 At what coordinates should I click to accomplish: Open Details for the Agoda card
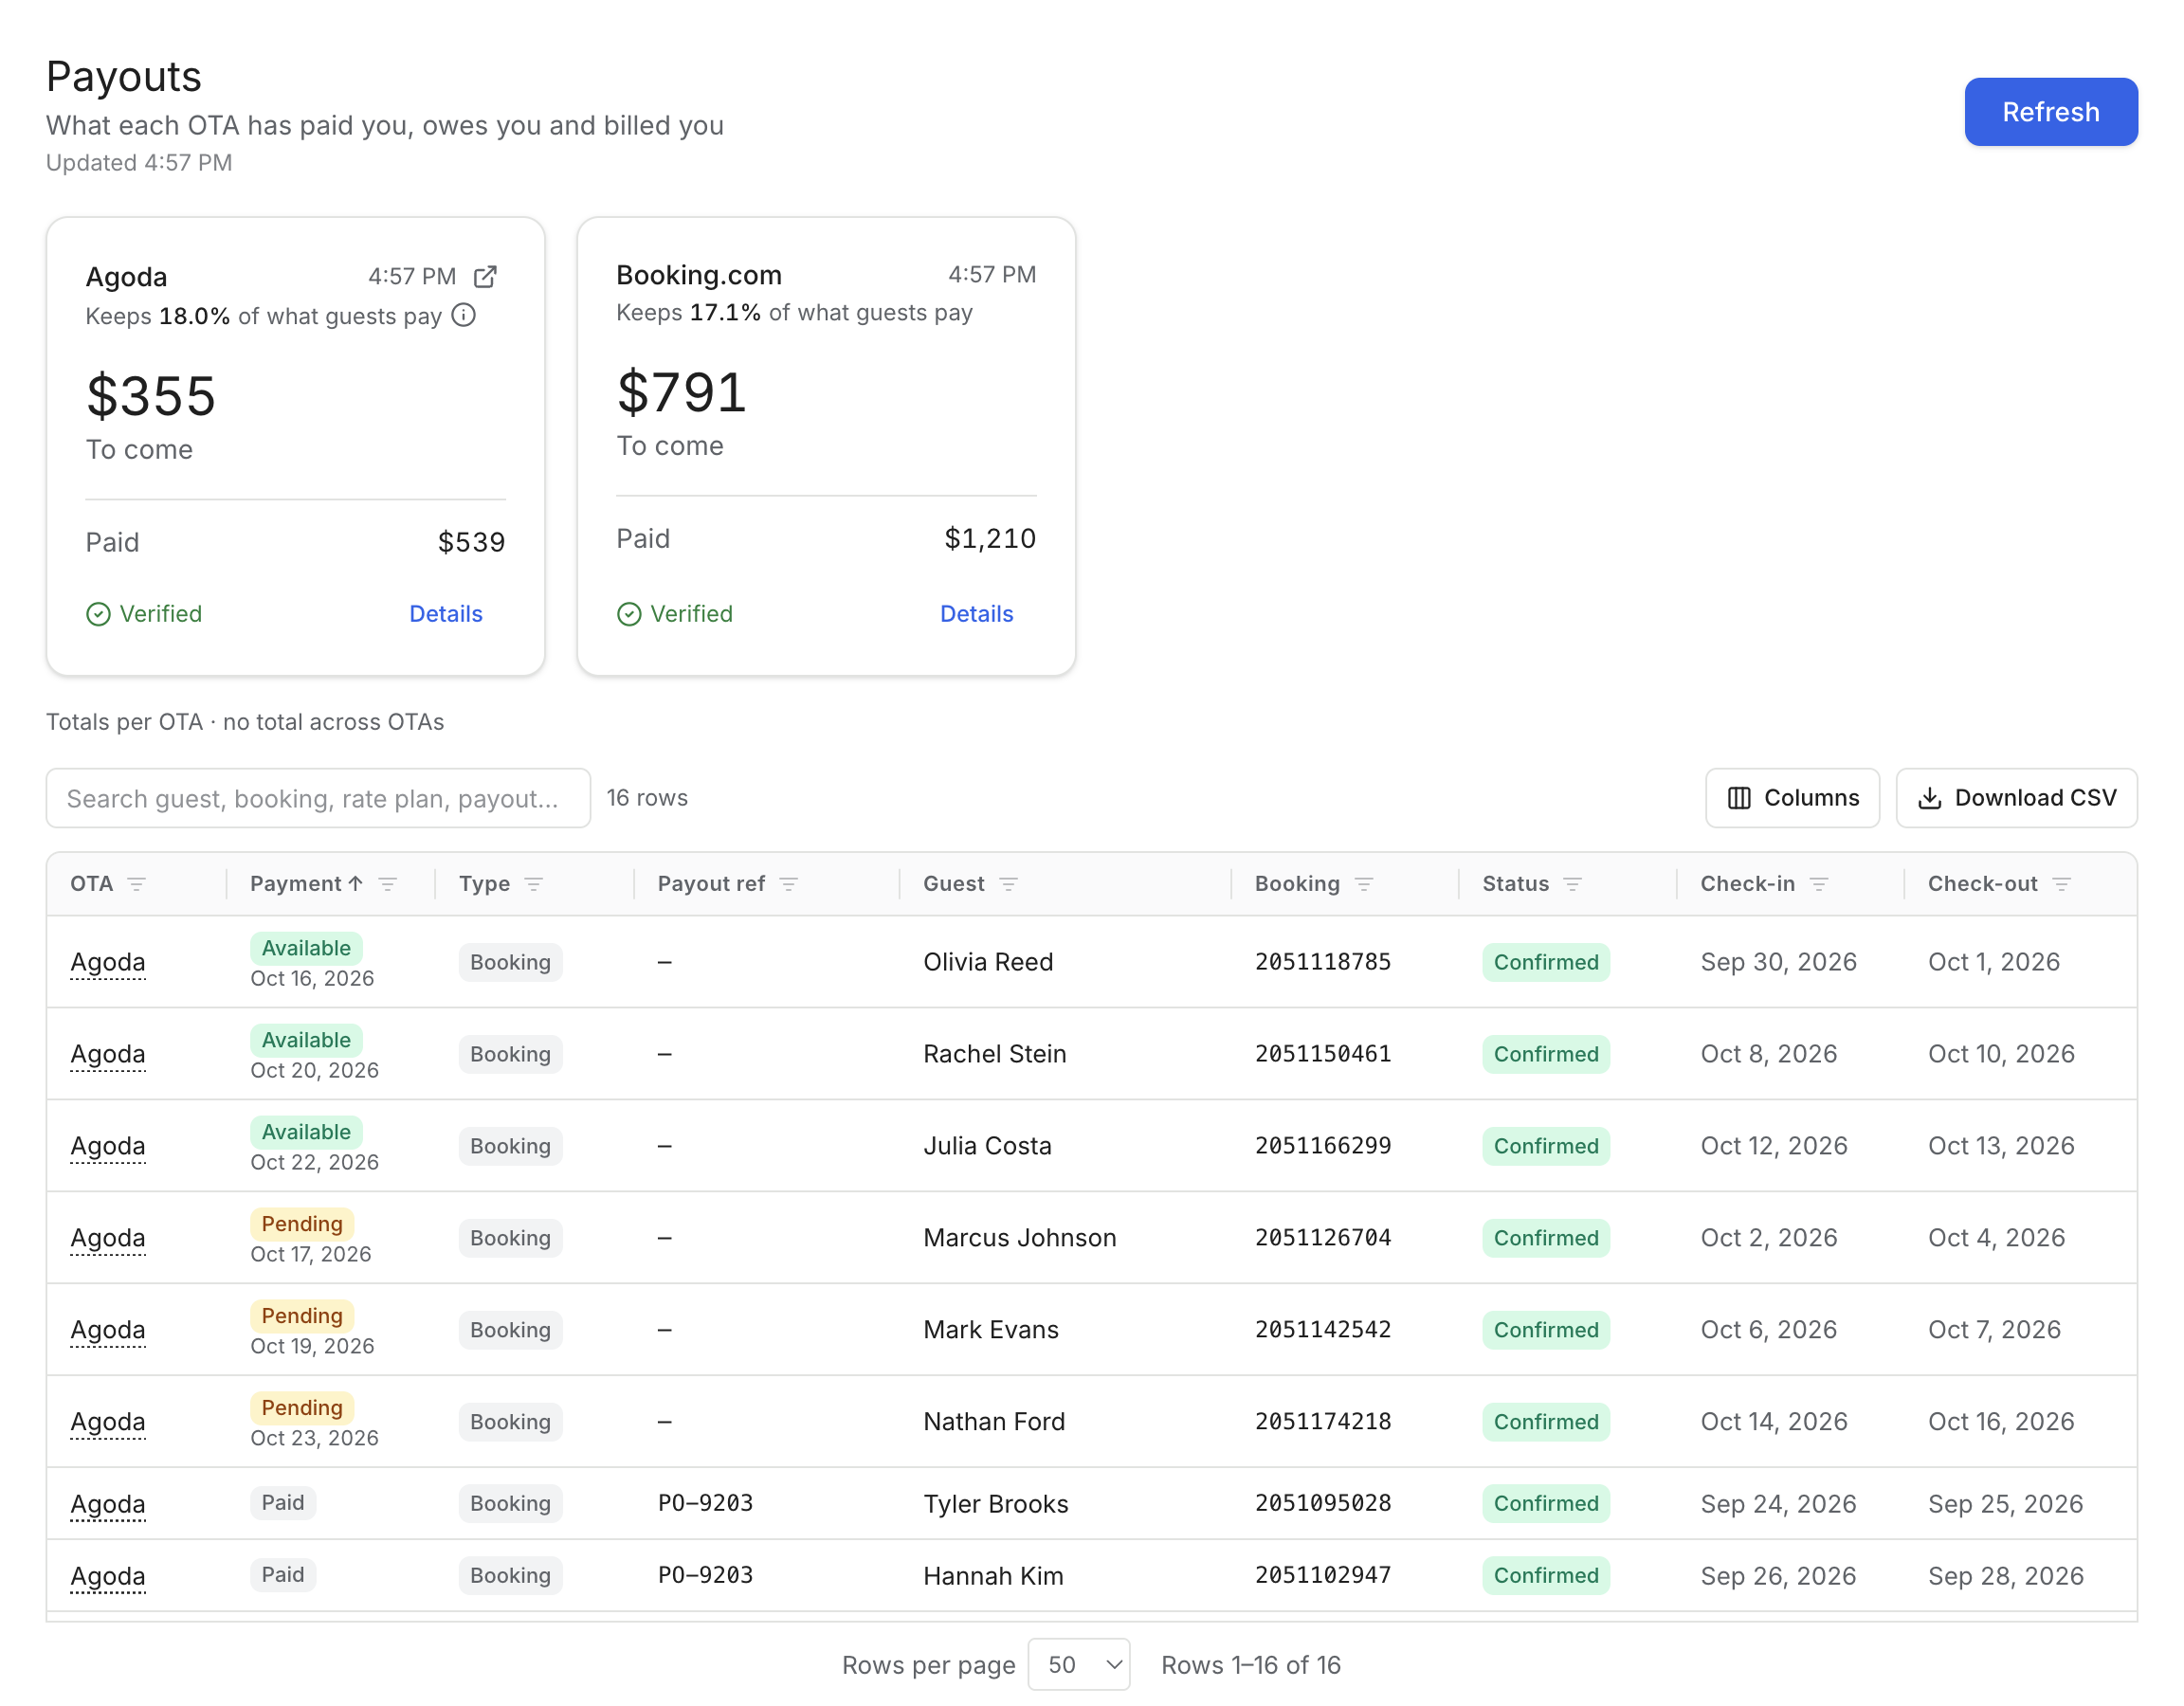[446, 614]
